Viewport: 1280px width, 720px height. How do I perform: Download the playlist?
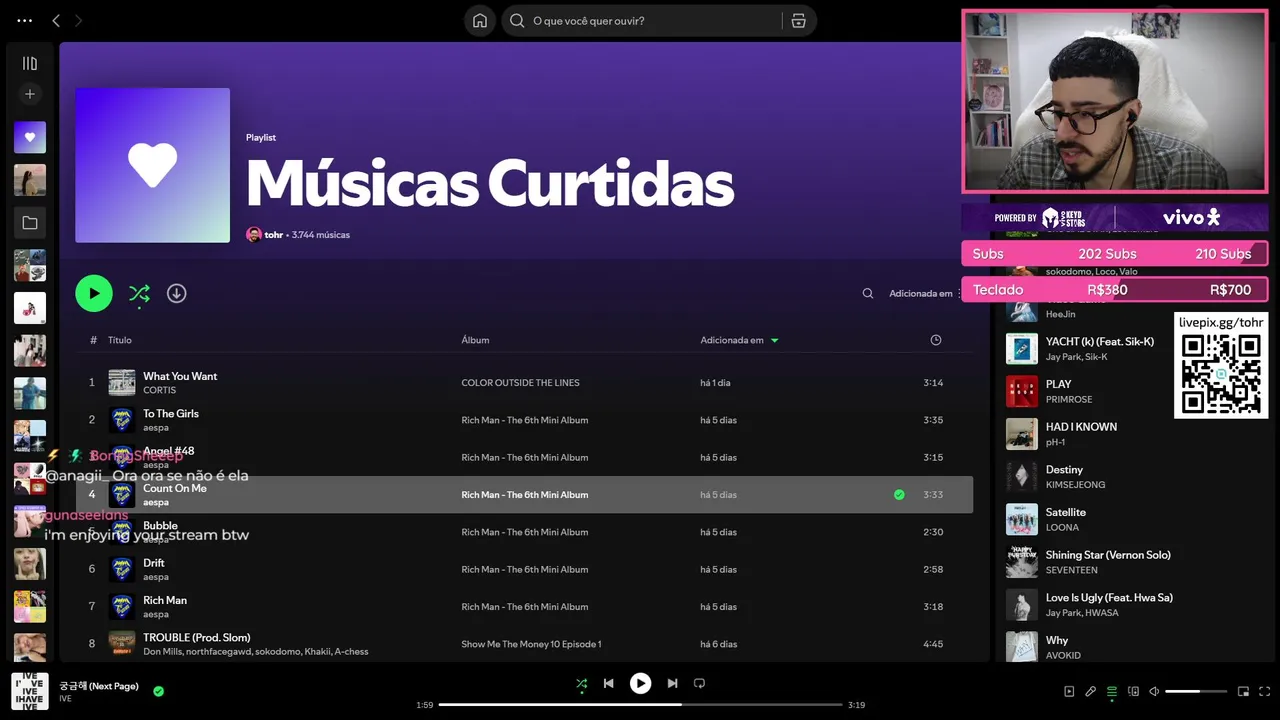pos(176,293)
